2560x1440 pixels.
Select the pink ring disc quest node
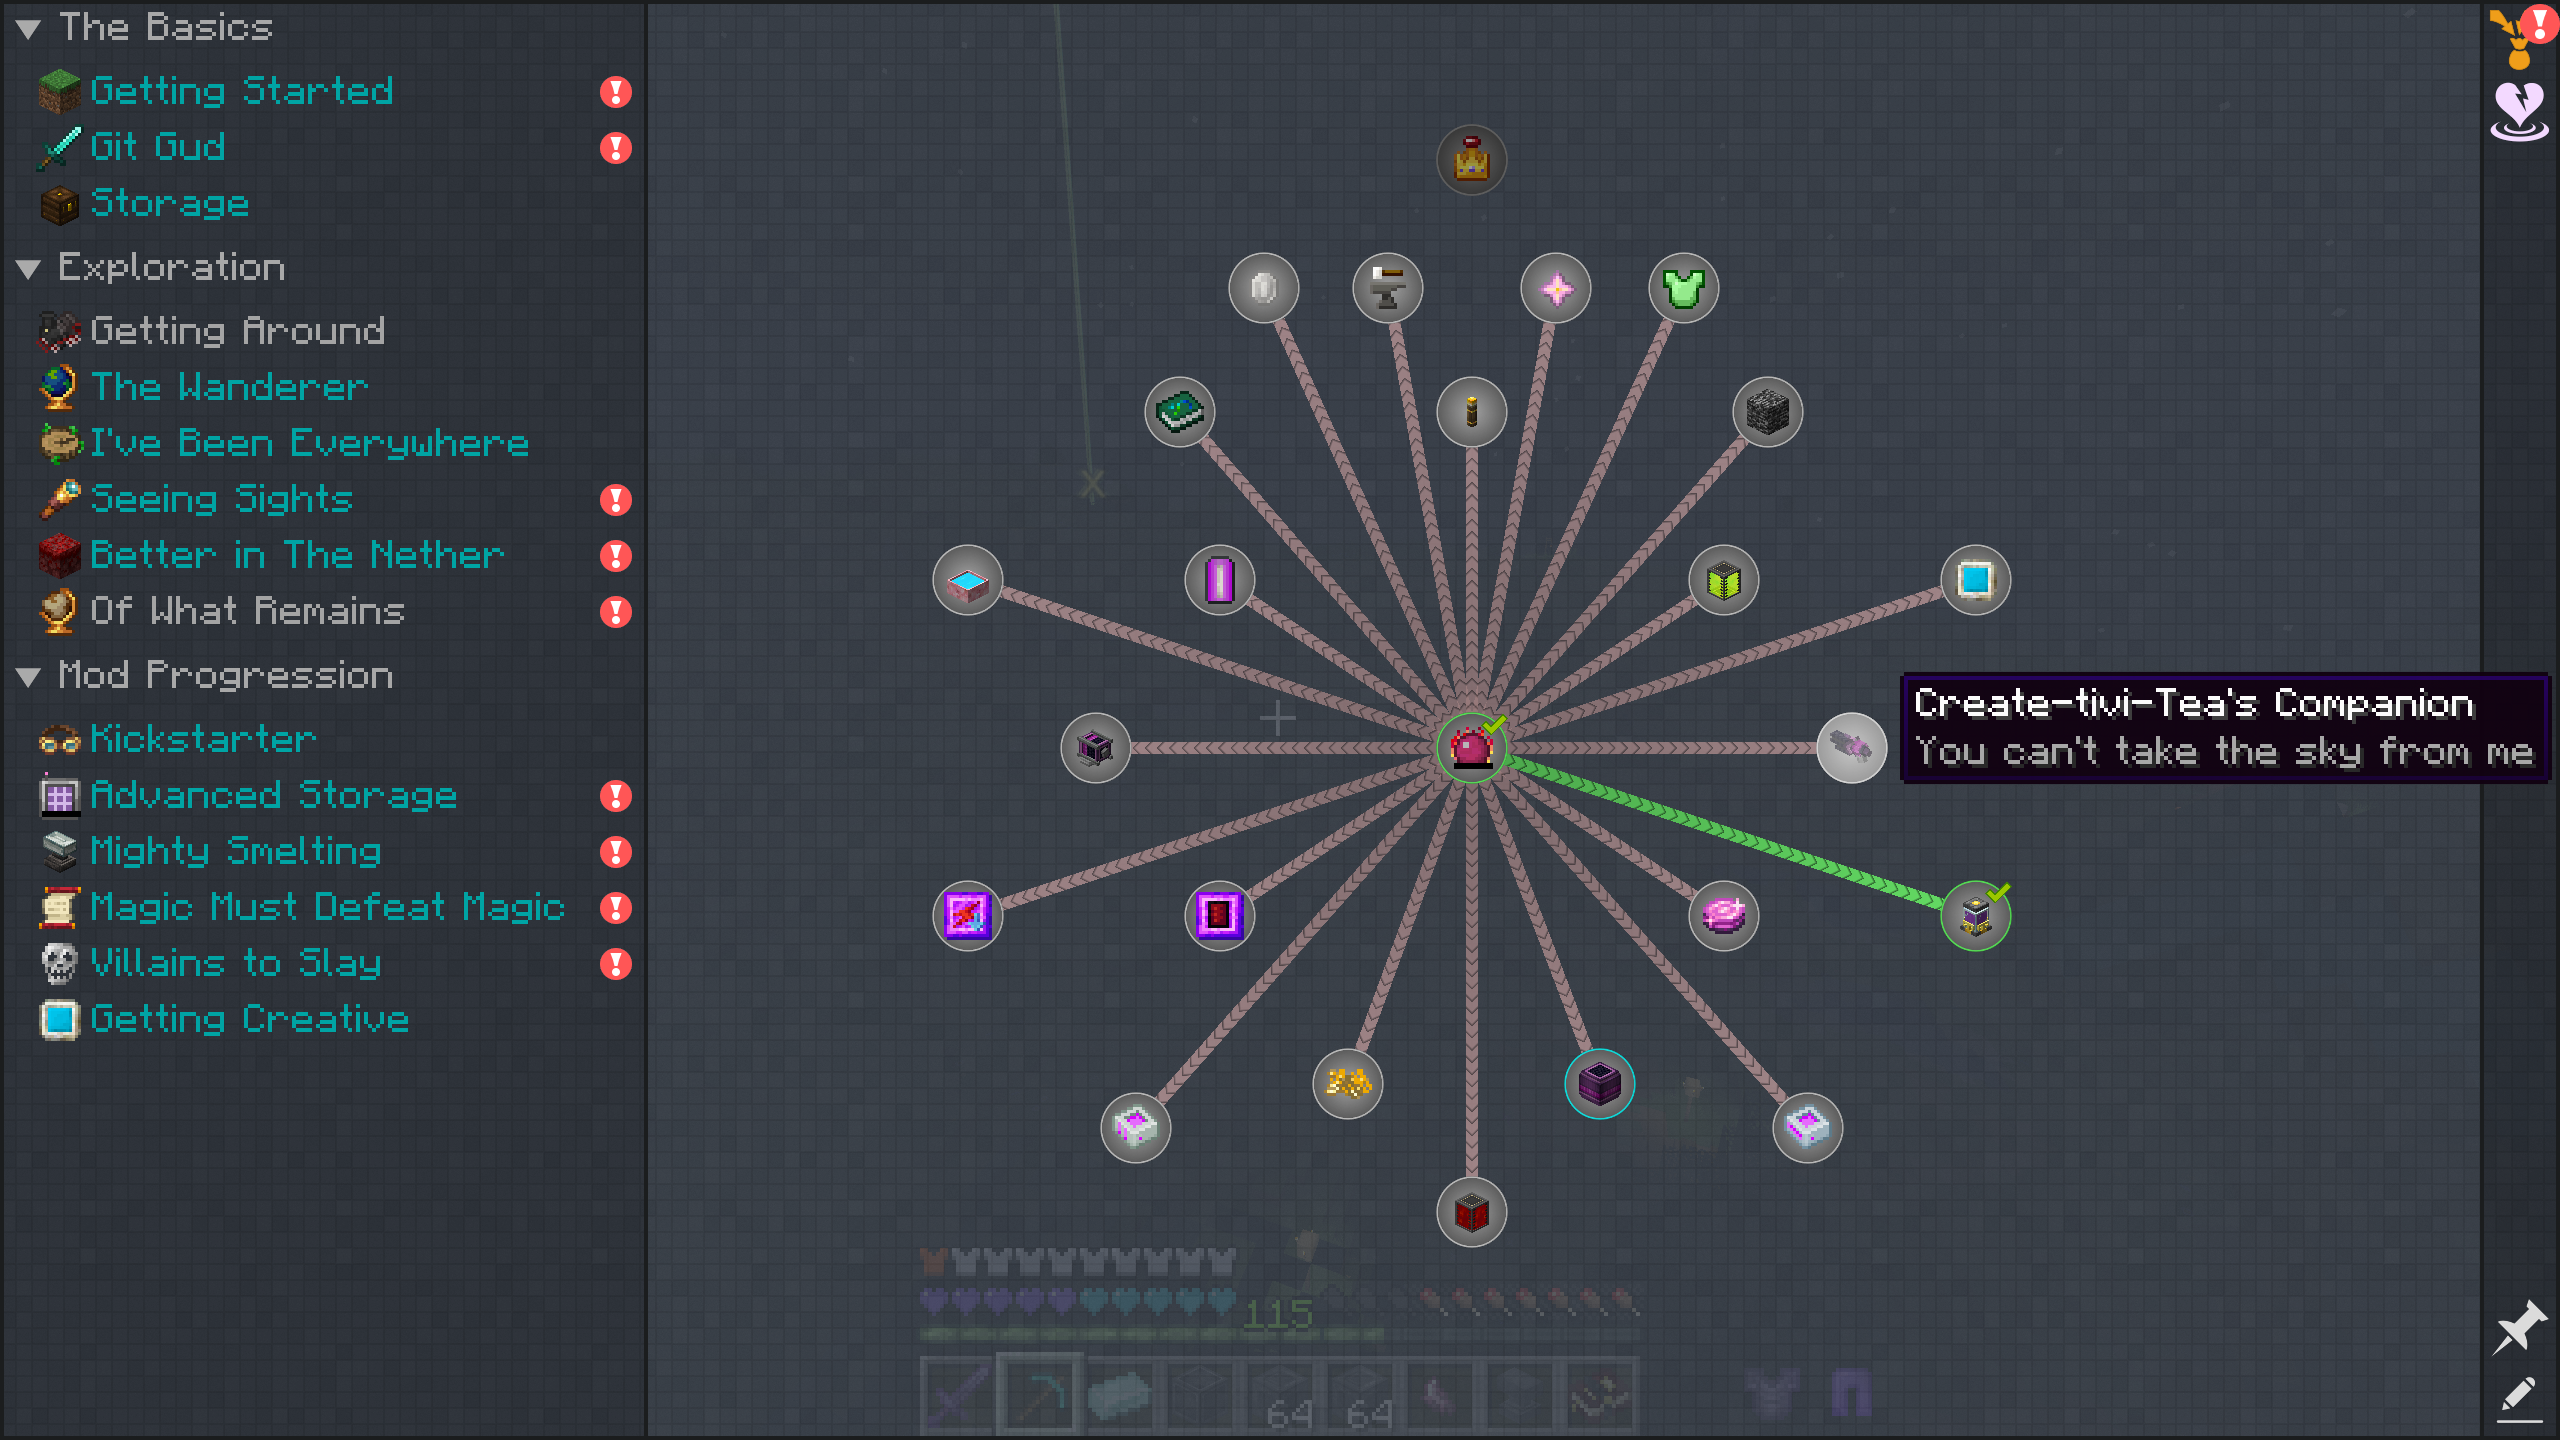[x=1724, y=916]
